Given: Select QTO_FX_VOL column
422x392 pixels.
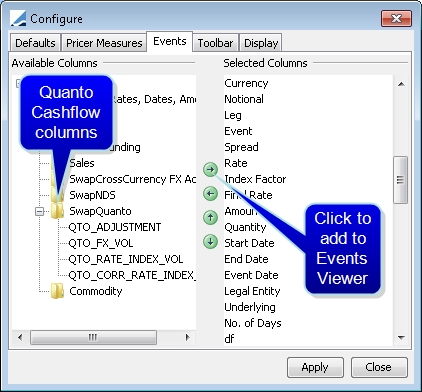Looking at the screenshot, I should [101, 243].
